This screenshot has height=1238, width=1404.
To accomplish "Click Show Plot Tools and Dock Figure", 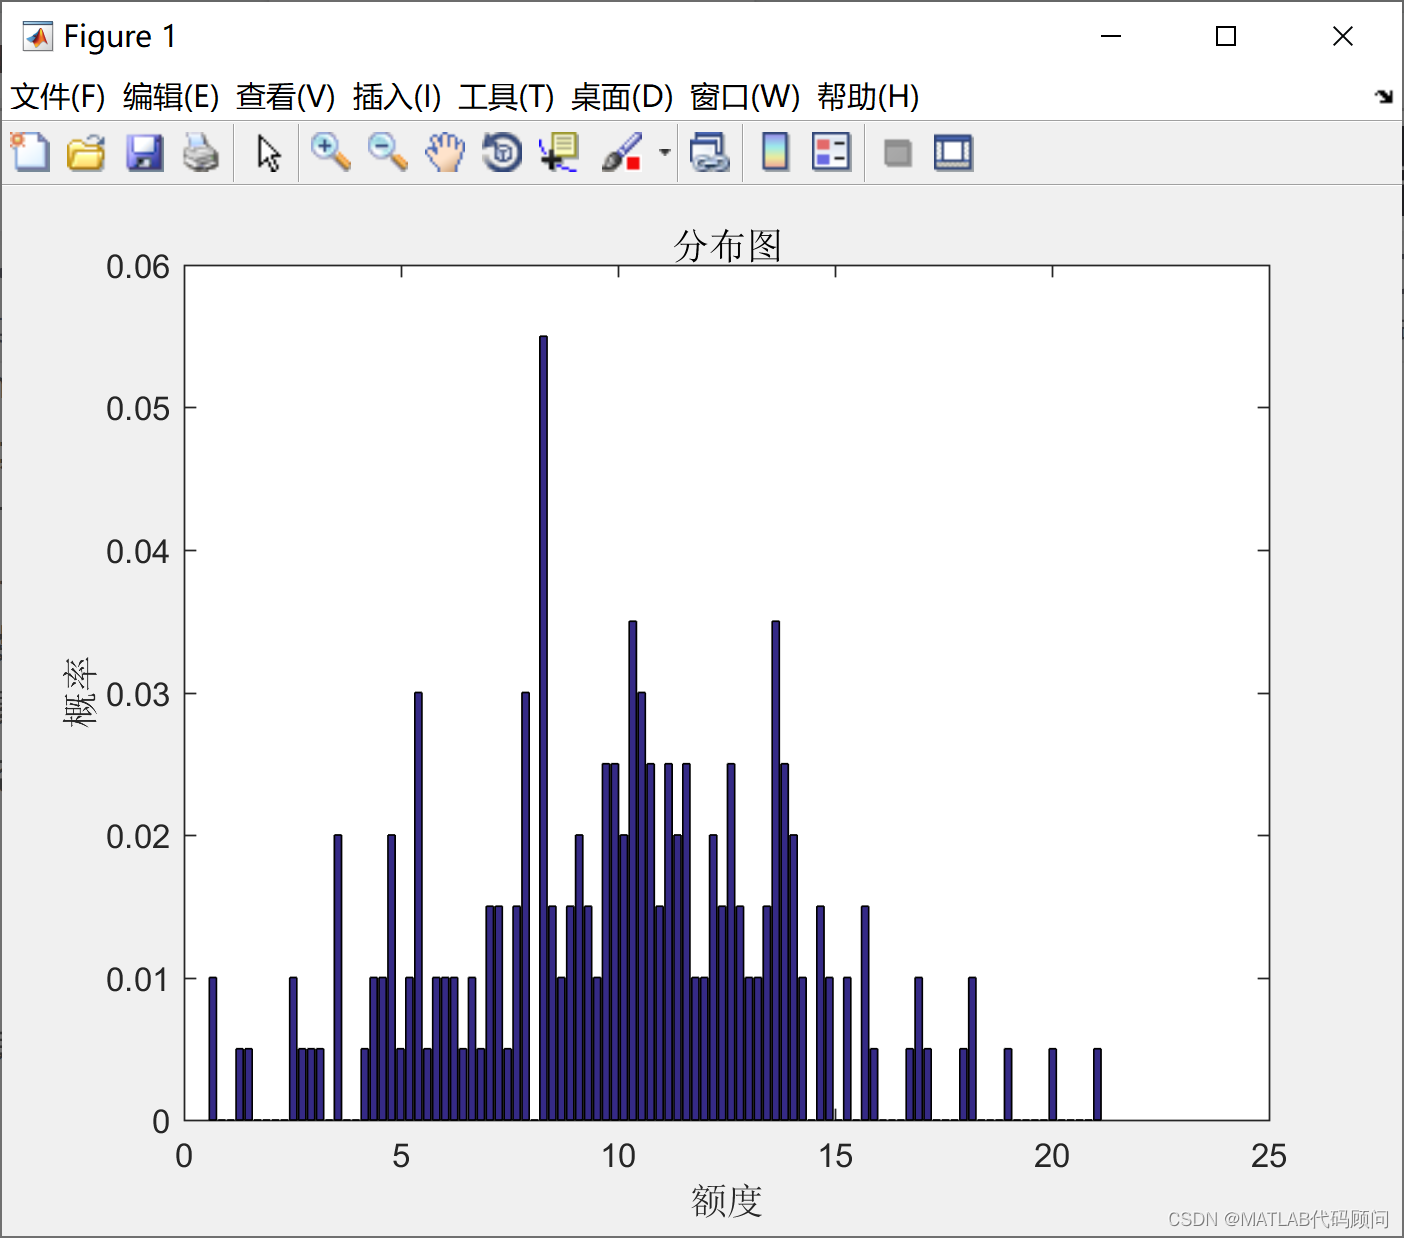I will click(x=952, y=152).
